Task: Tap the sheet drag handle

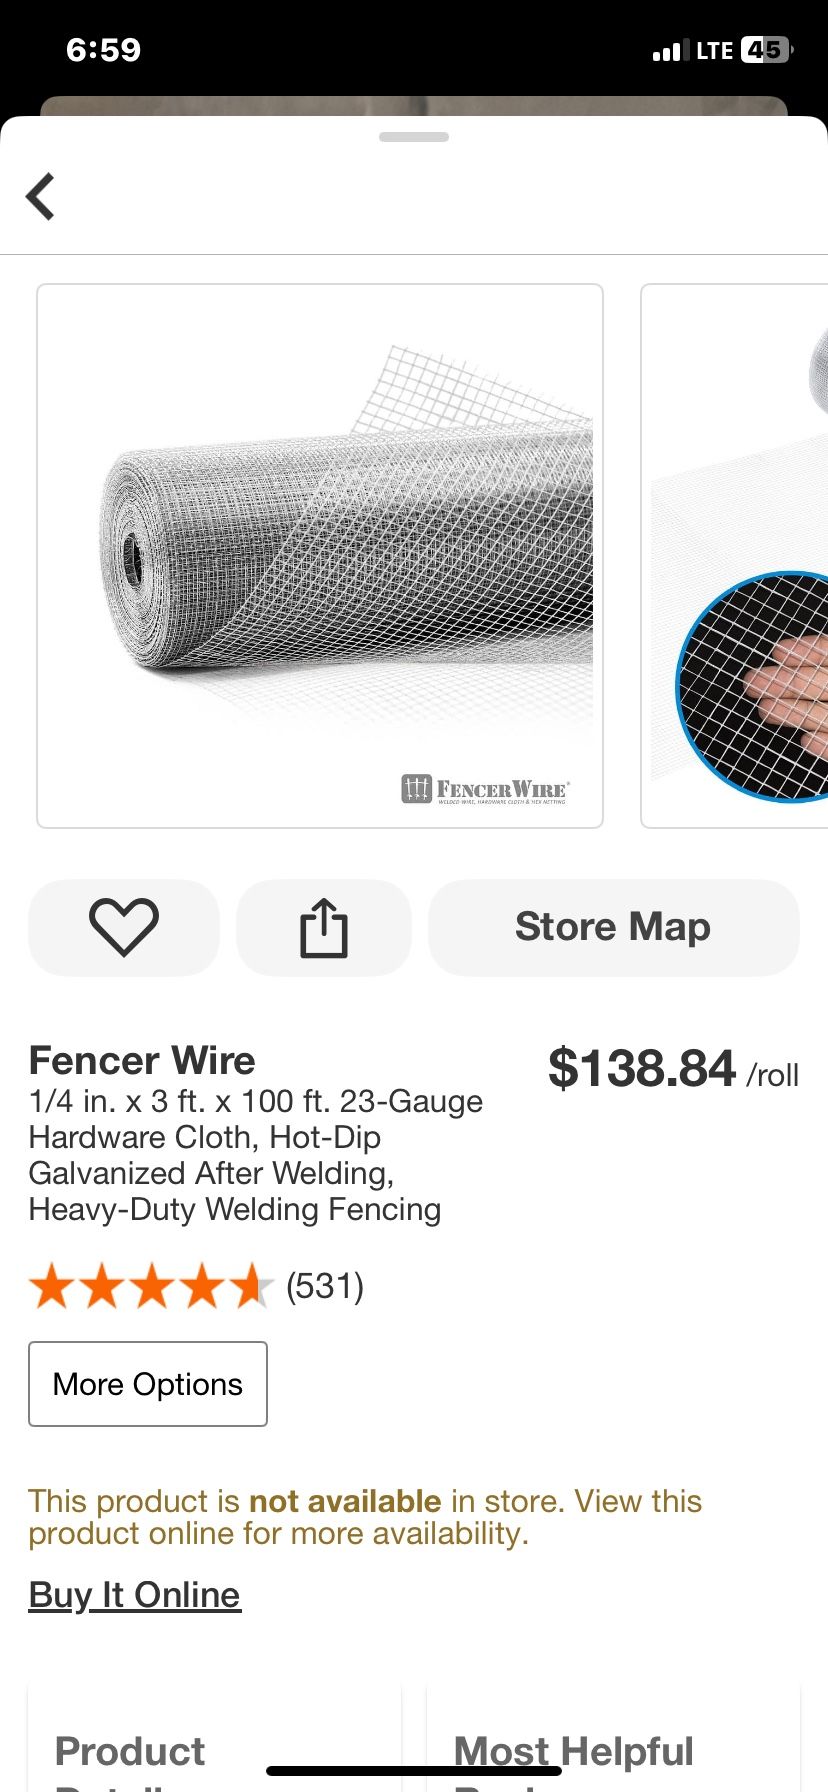Action: [414, 137]
